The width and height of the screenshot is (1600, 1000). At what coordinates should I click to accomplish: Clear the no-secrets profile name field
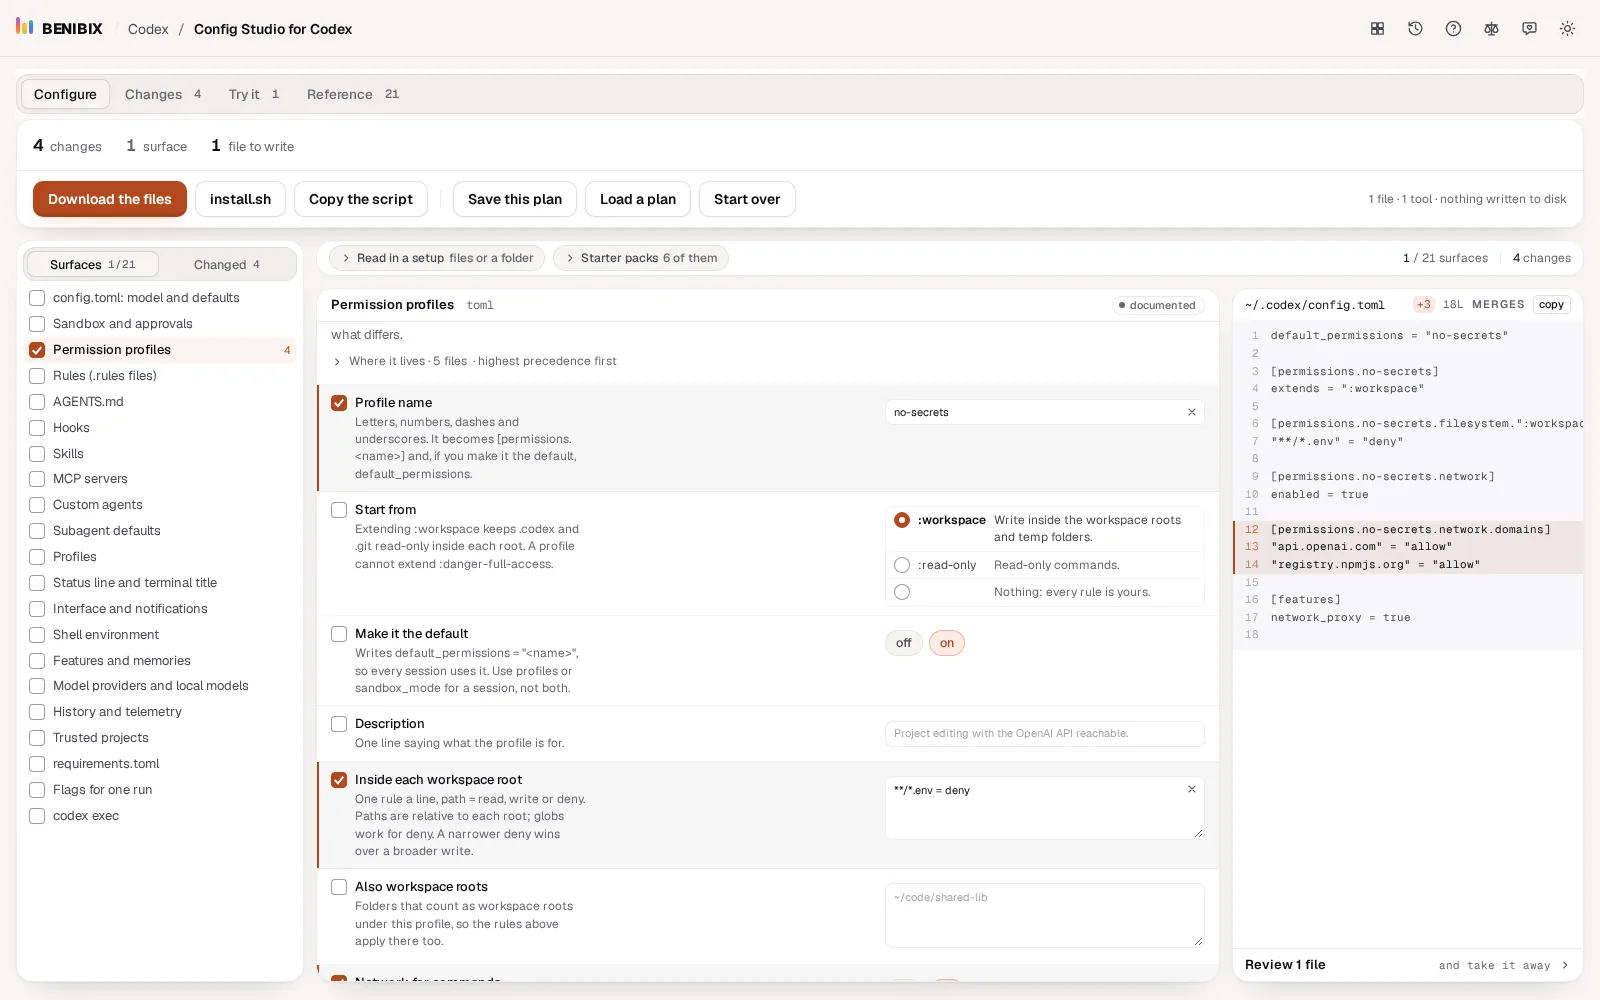pyautogui.click(x=1191, y=412)
